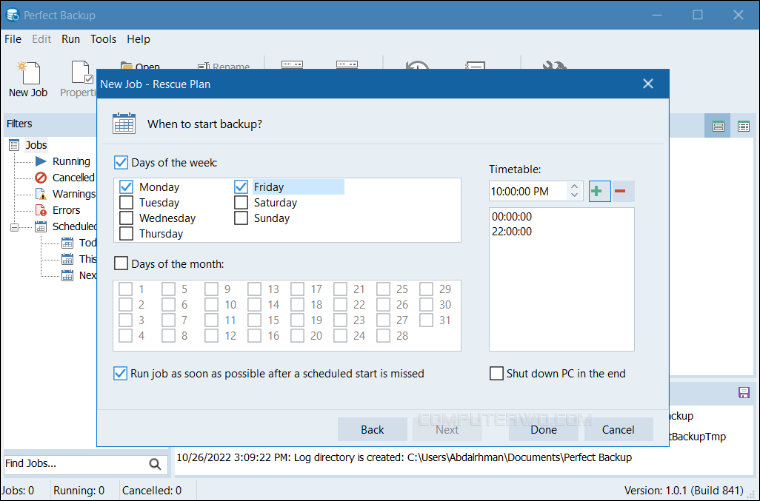Viewport: 760px width, 501px height.
Task: Click the Cancelled: 0 status bar entry
Action: point(152,490)
